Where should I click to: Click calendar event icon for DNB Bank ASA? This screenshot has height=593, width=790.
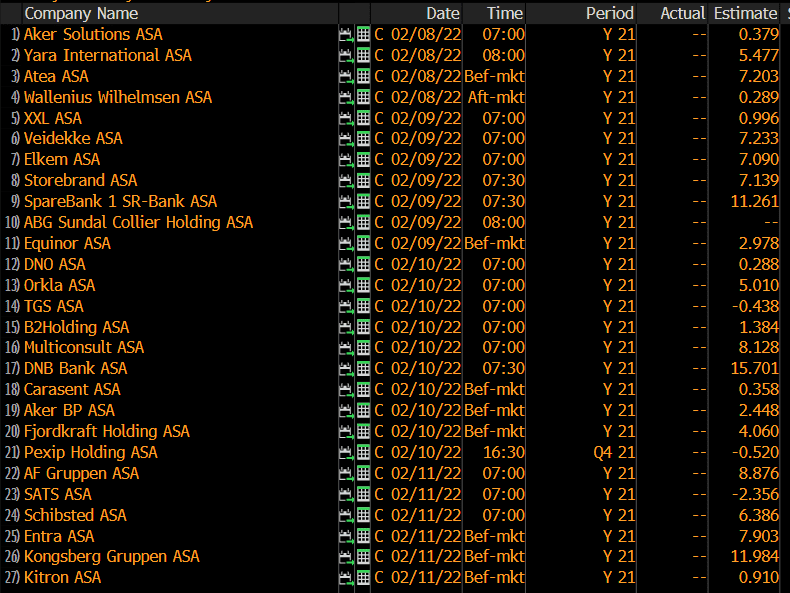[346, 369]
